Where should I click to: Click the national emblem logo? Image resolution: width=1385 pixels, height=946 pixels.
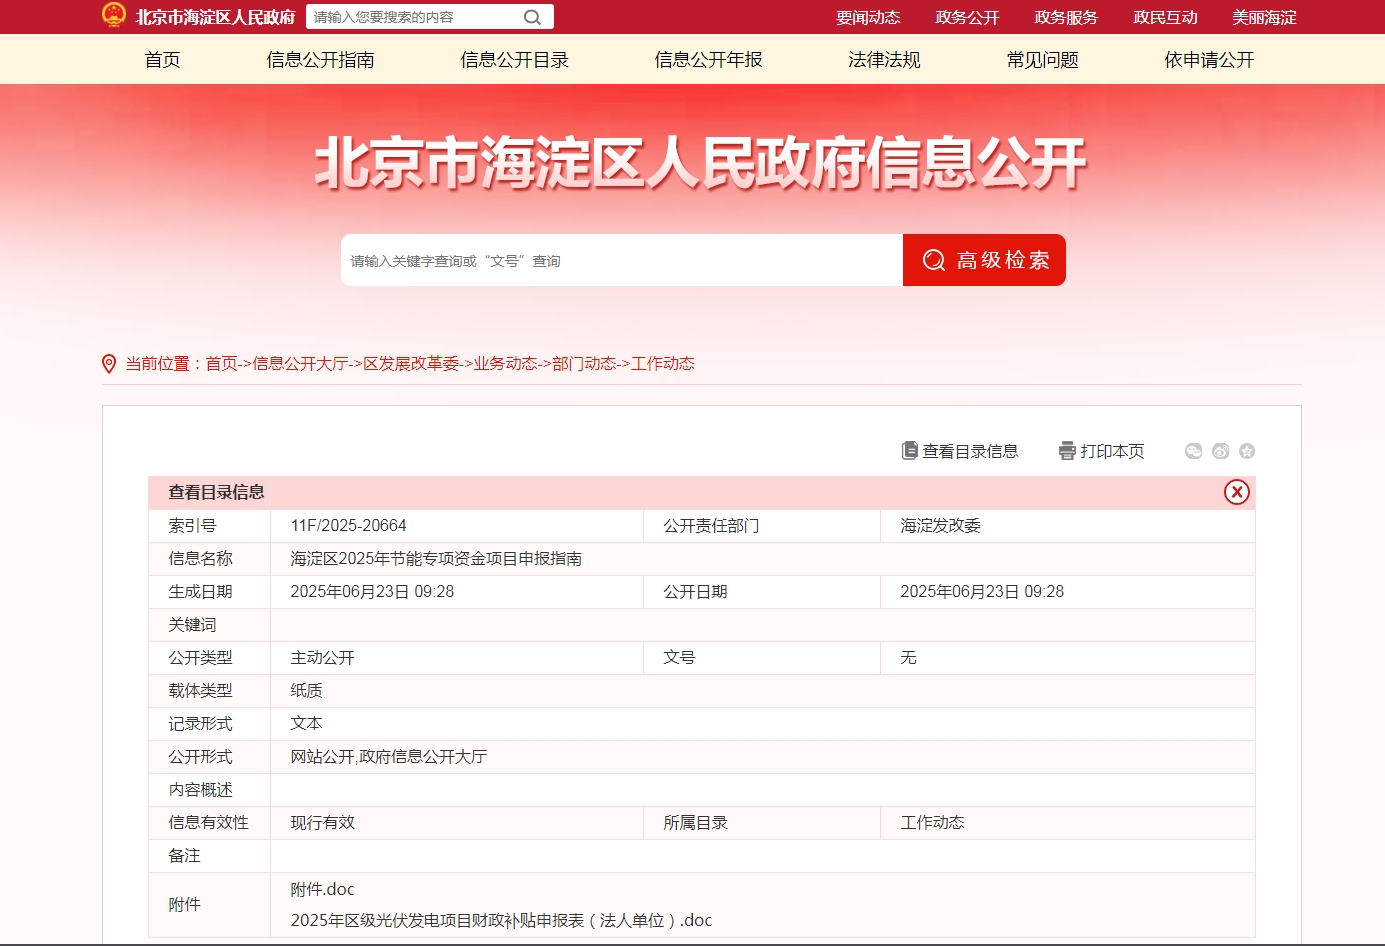pos(112,15)
